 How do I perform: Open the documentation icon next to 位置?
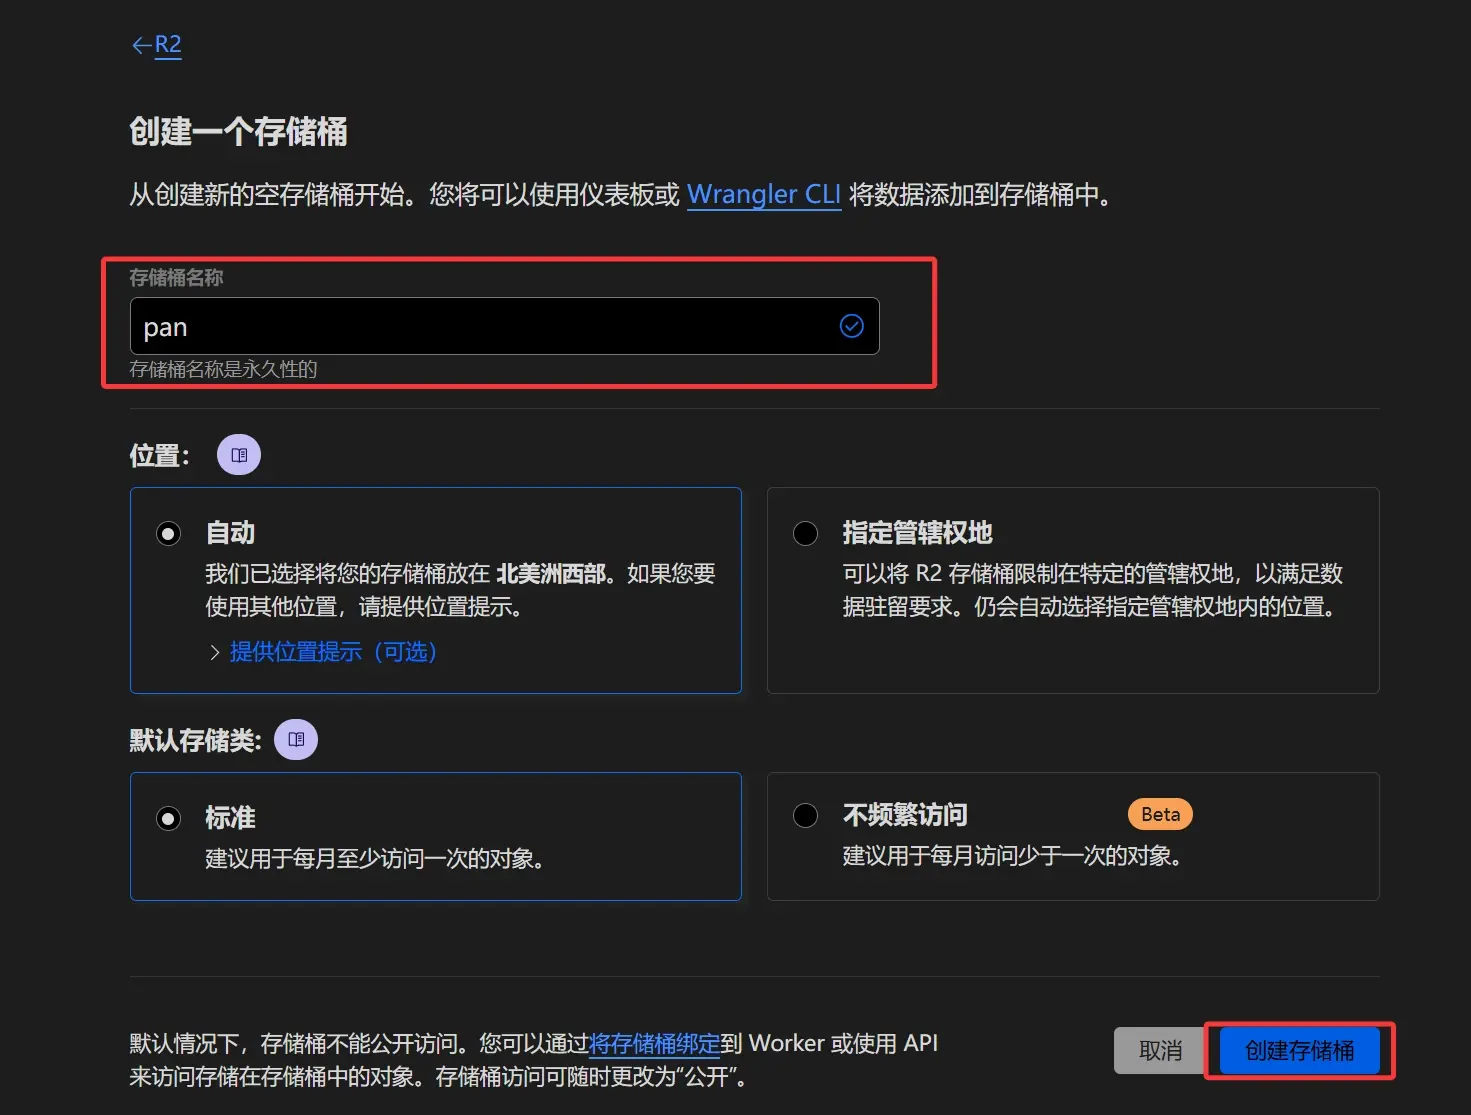point(238,454)
